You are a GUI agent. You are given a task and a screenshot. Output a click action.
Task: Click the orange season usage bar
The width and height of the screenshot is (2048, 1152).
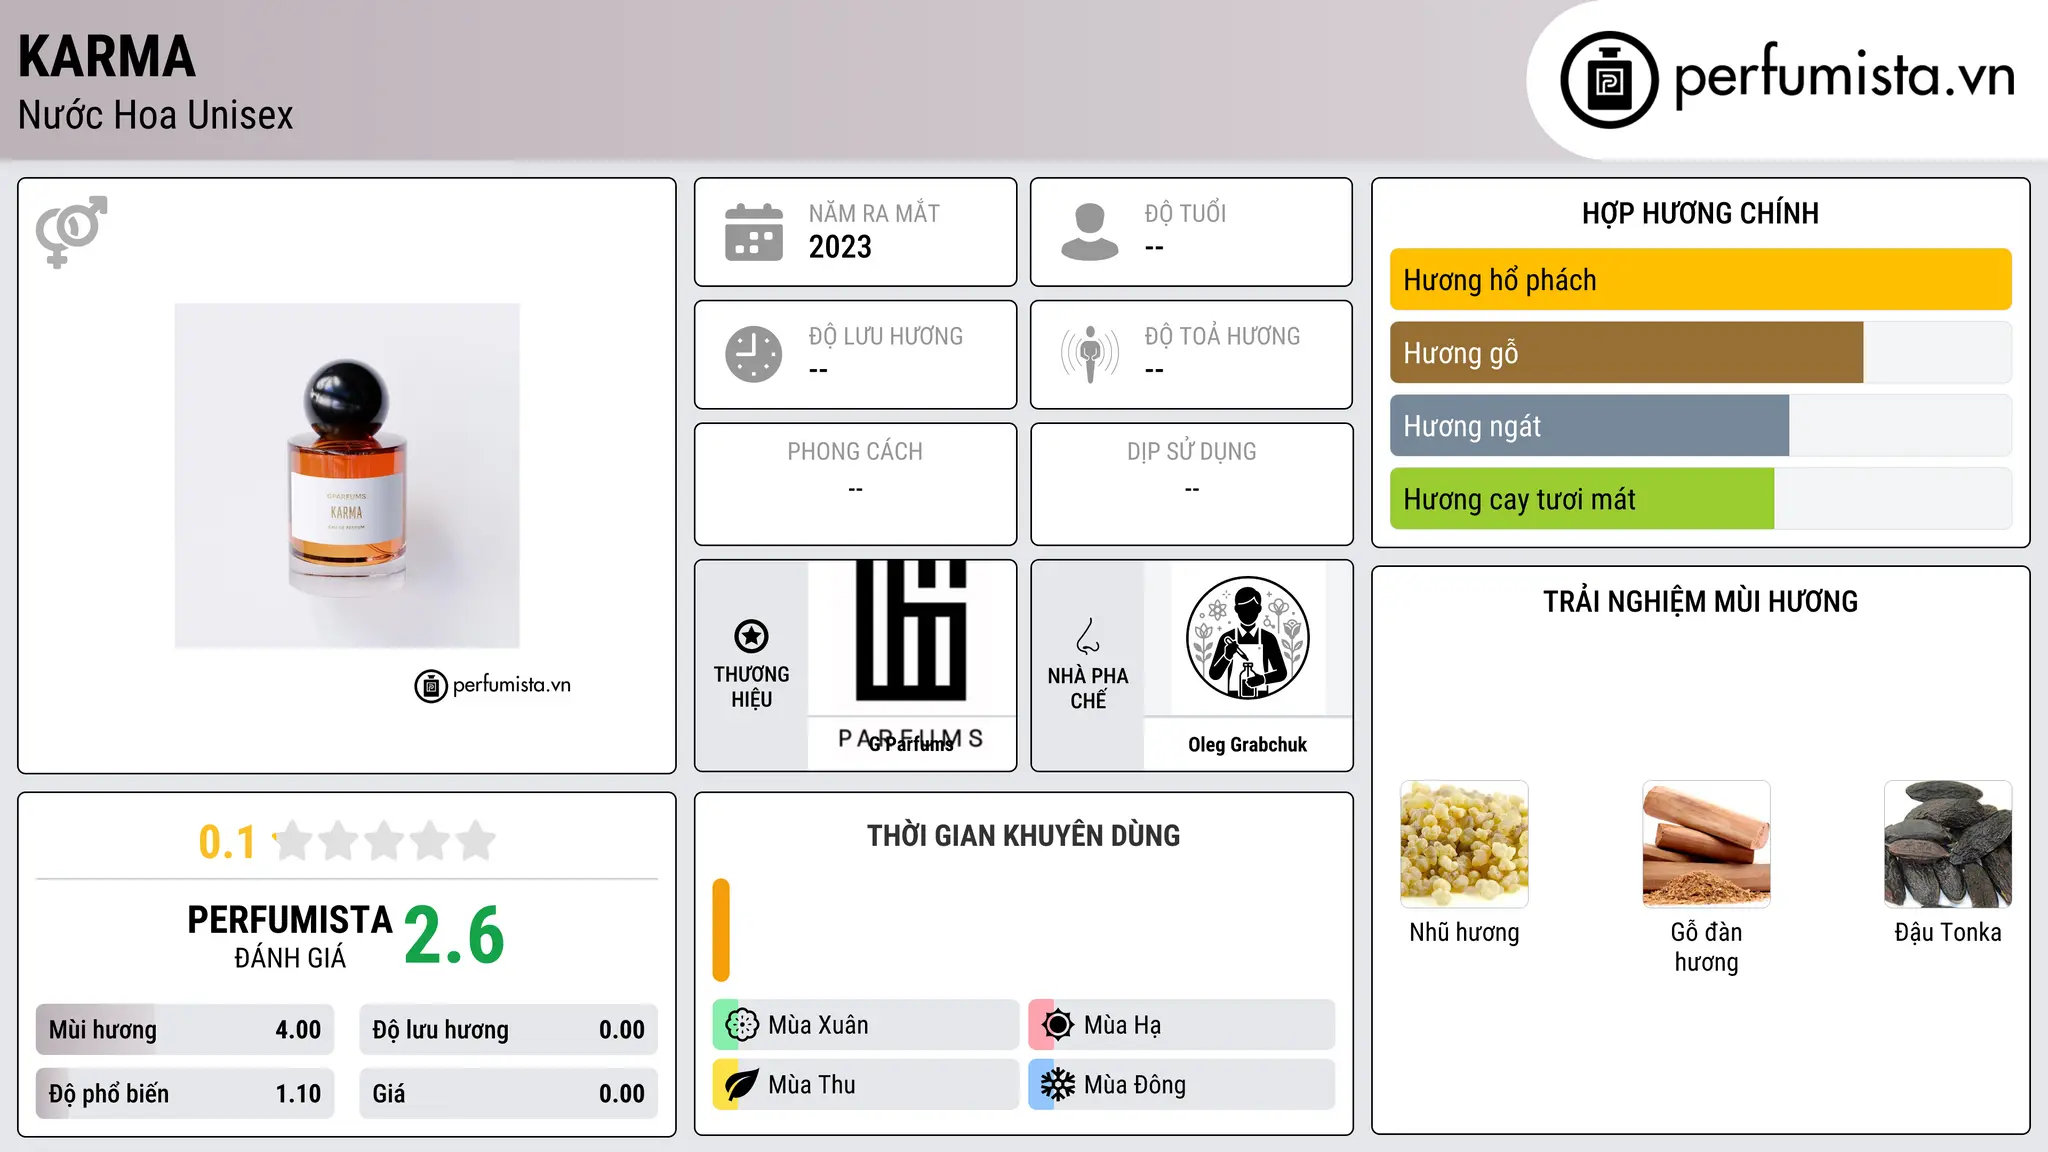(x=721, y=930)
